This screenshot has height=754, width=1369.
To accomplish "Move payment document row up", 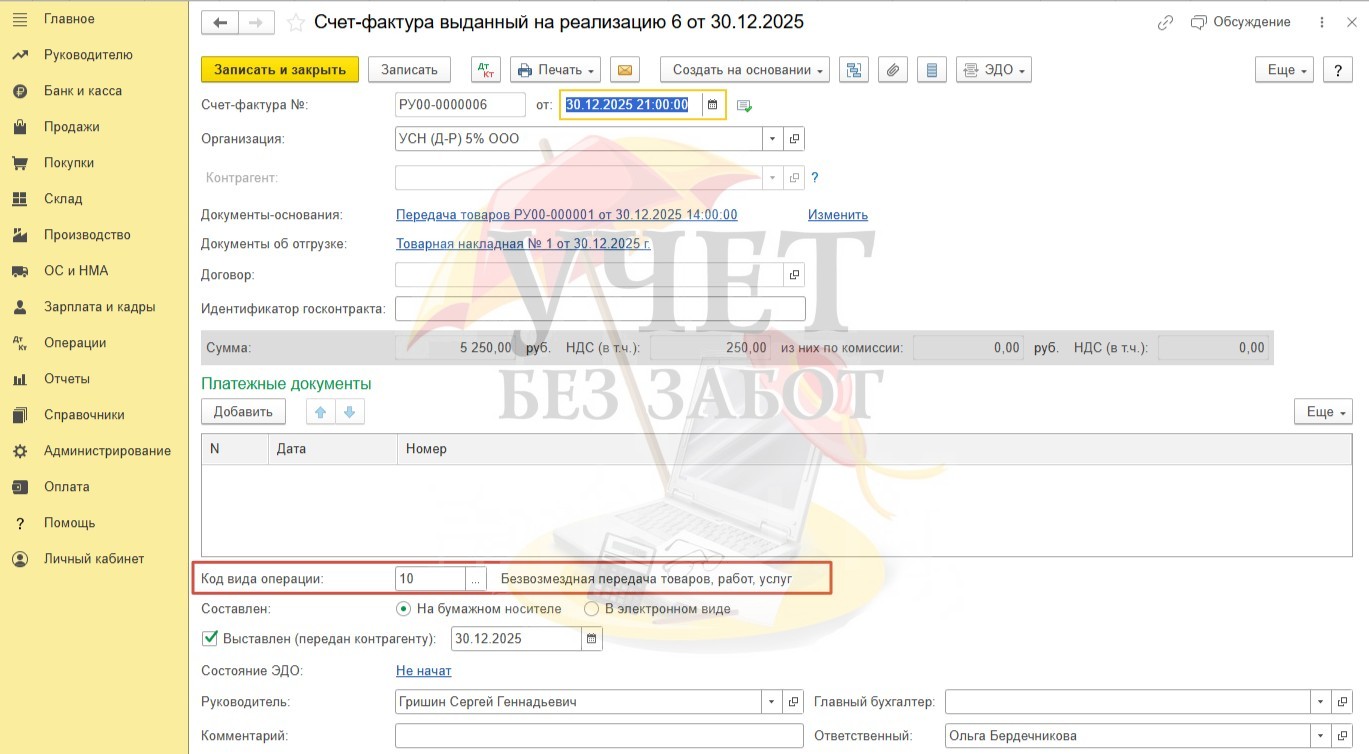I will click(320, 412).
